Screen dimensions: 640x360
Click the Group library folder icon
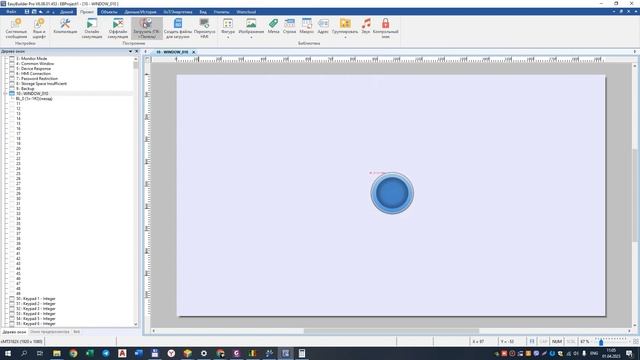(345, 24)
